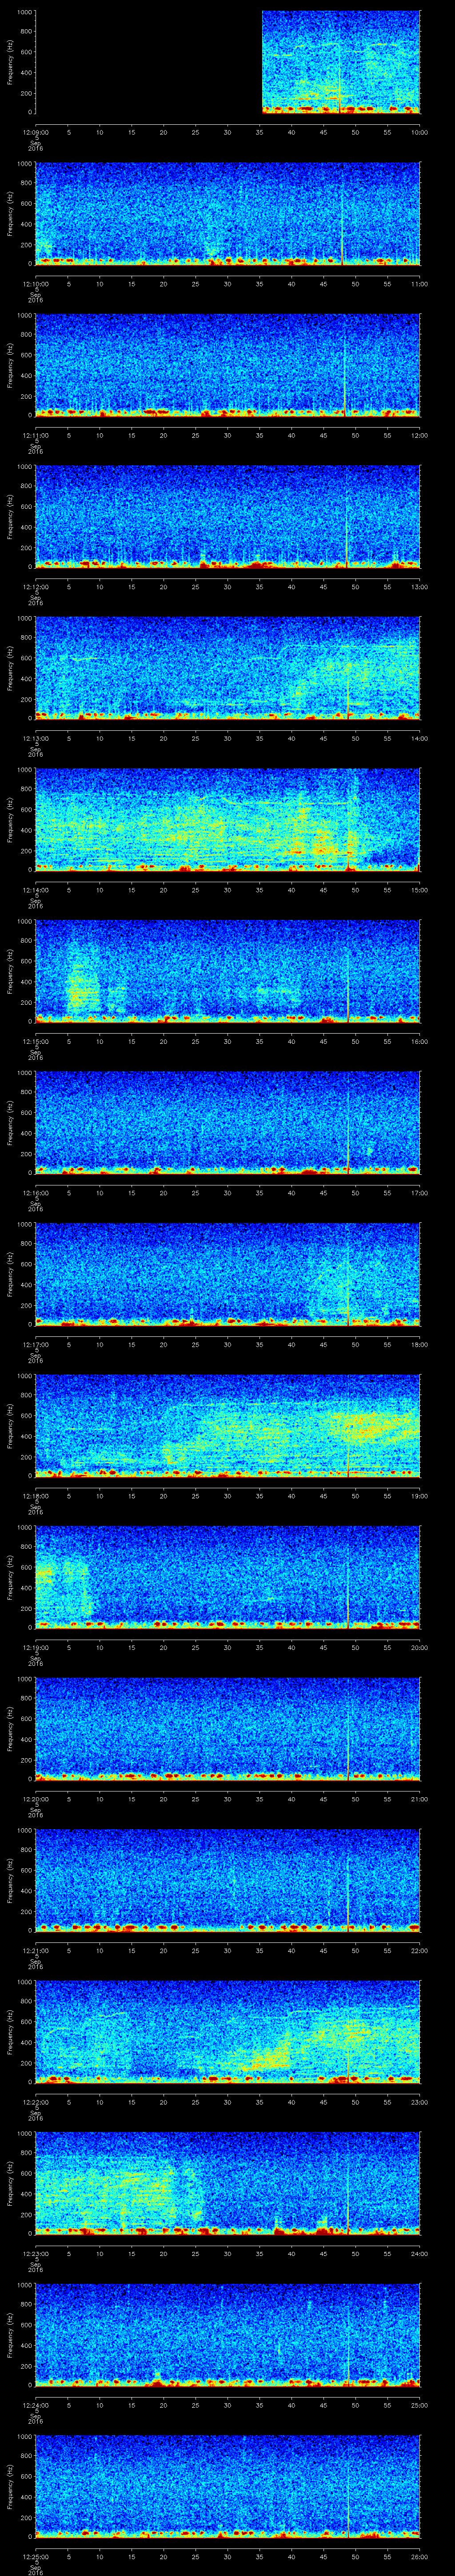Viewport: 455px width, 2576px height.
Task: Click the spectrogram panel starting at 12:10:00
Action: [x=227, y=213]
